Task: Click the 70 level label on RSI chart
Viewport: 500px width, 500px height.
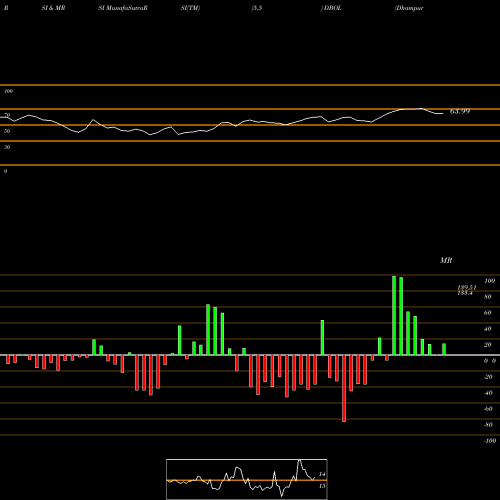Action: [x=7, y=115]
